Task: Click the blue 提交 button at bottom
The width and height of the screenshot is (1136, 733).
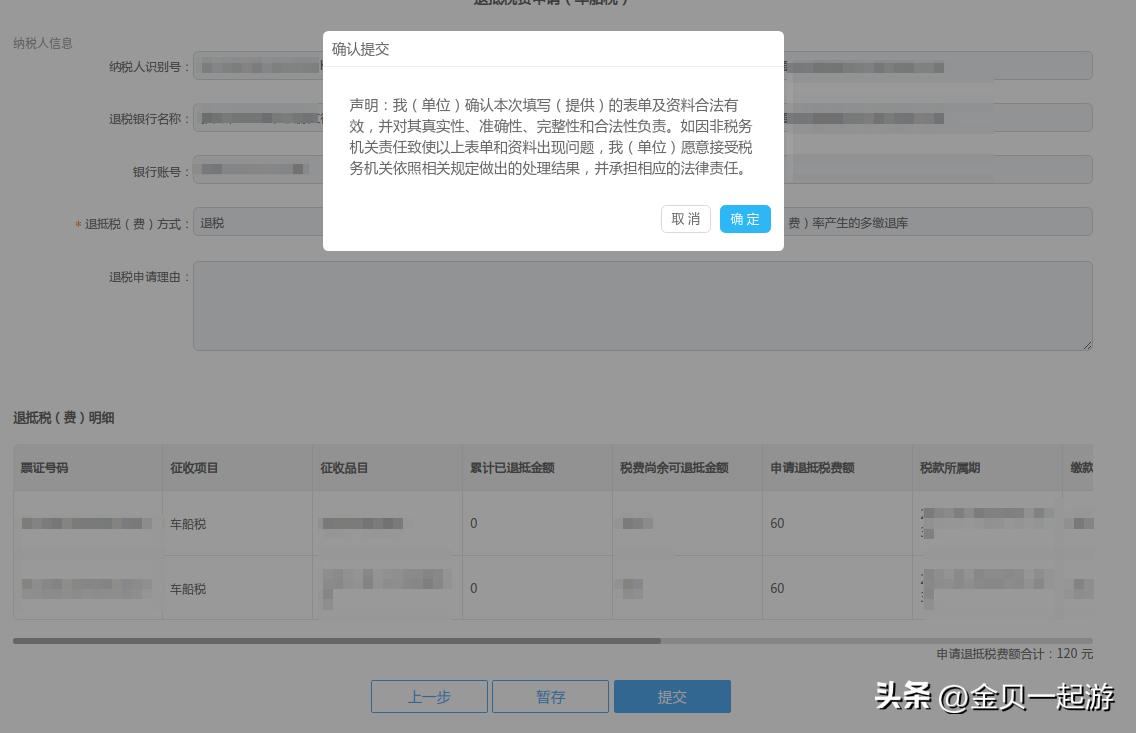Action: click(672, 696)
